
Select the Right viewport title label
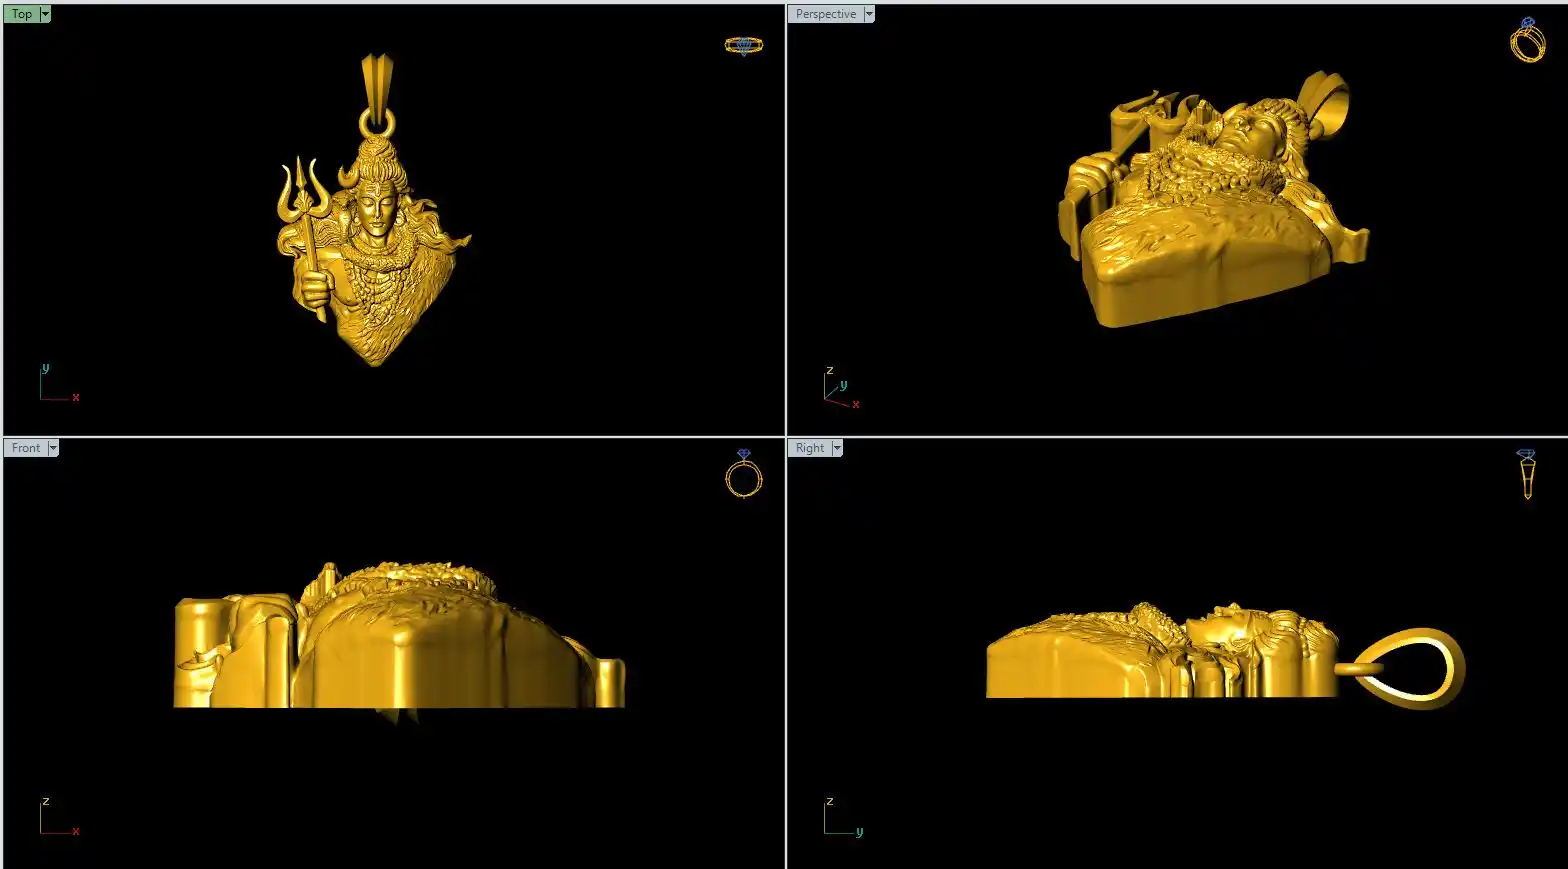(810, 448)
